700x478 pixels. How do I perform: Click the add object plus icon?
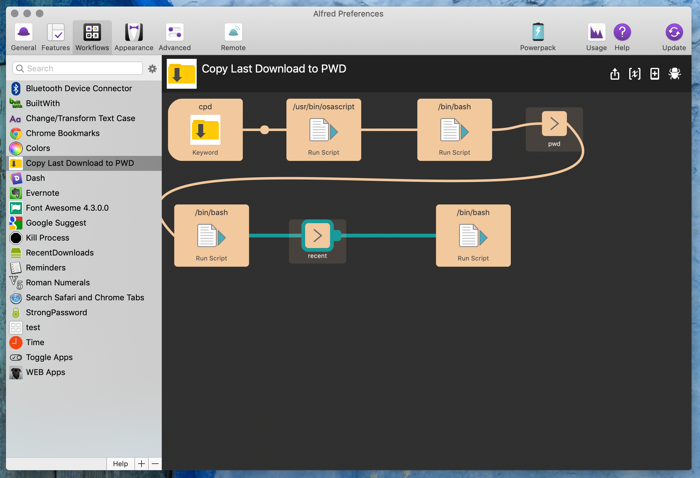(x=654, y=74)
